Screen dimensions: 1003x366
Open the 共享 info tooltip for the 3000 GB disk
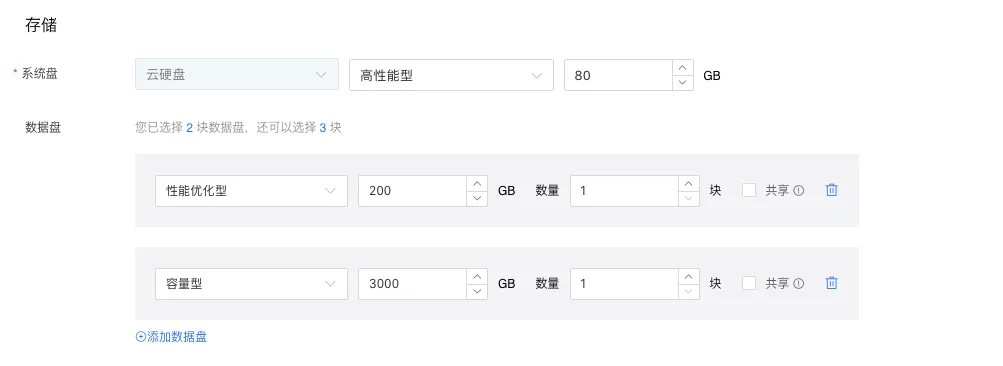(x=798, y=283)
